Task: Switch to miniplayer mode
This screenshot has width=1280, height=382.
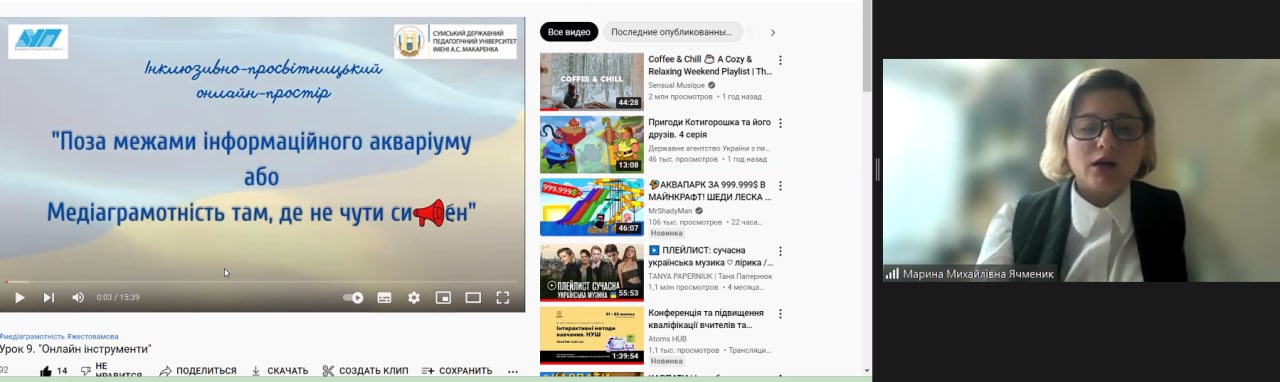Action: [443, 297]
